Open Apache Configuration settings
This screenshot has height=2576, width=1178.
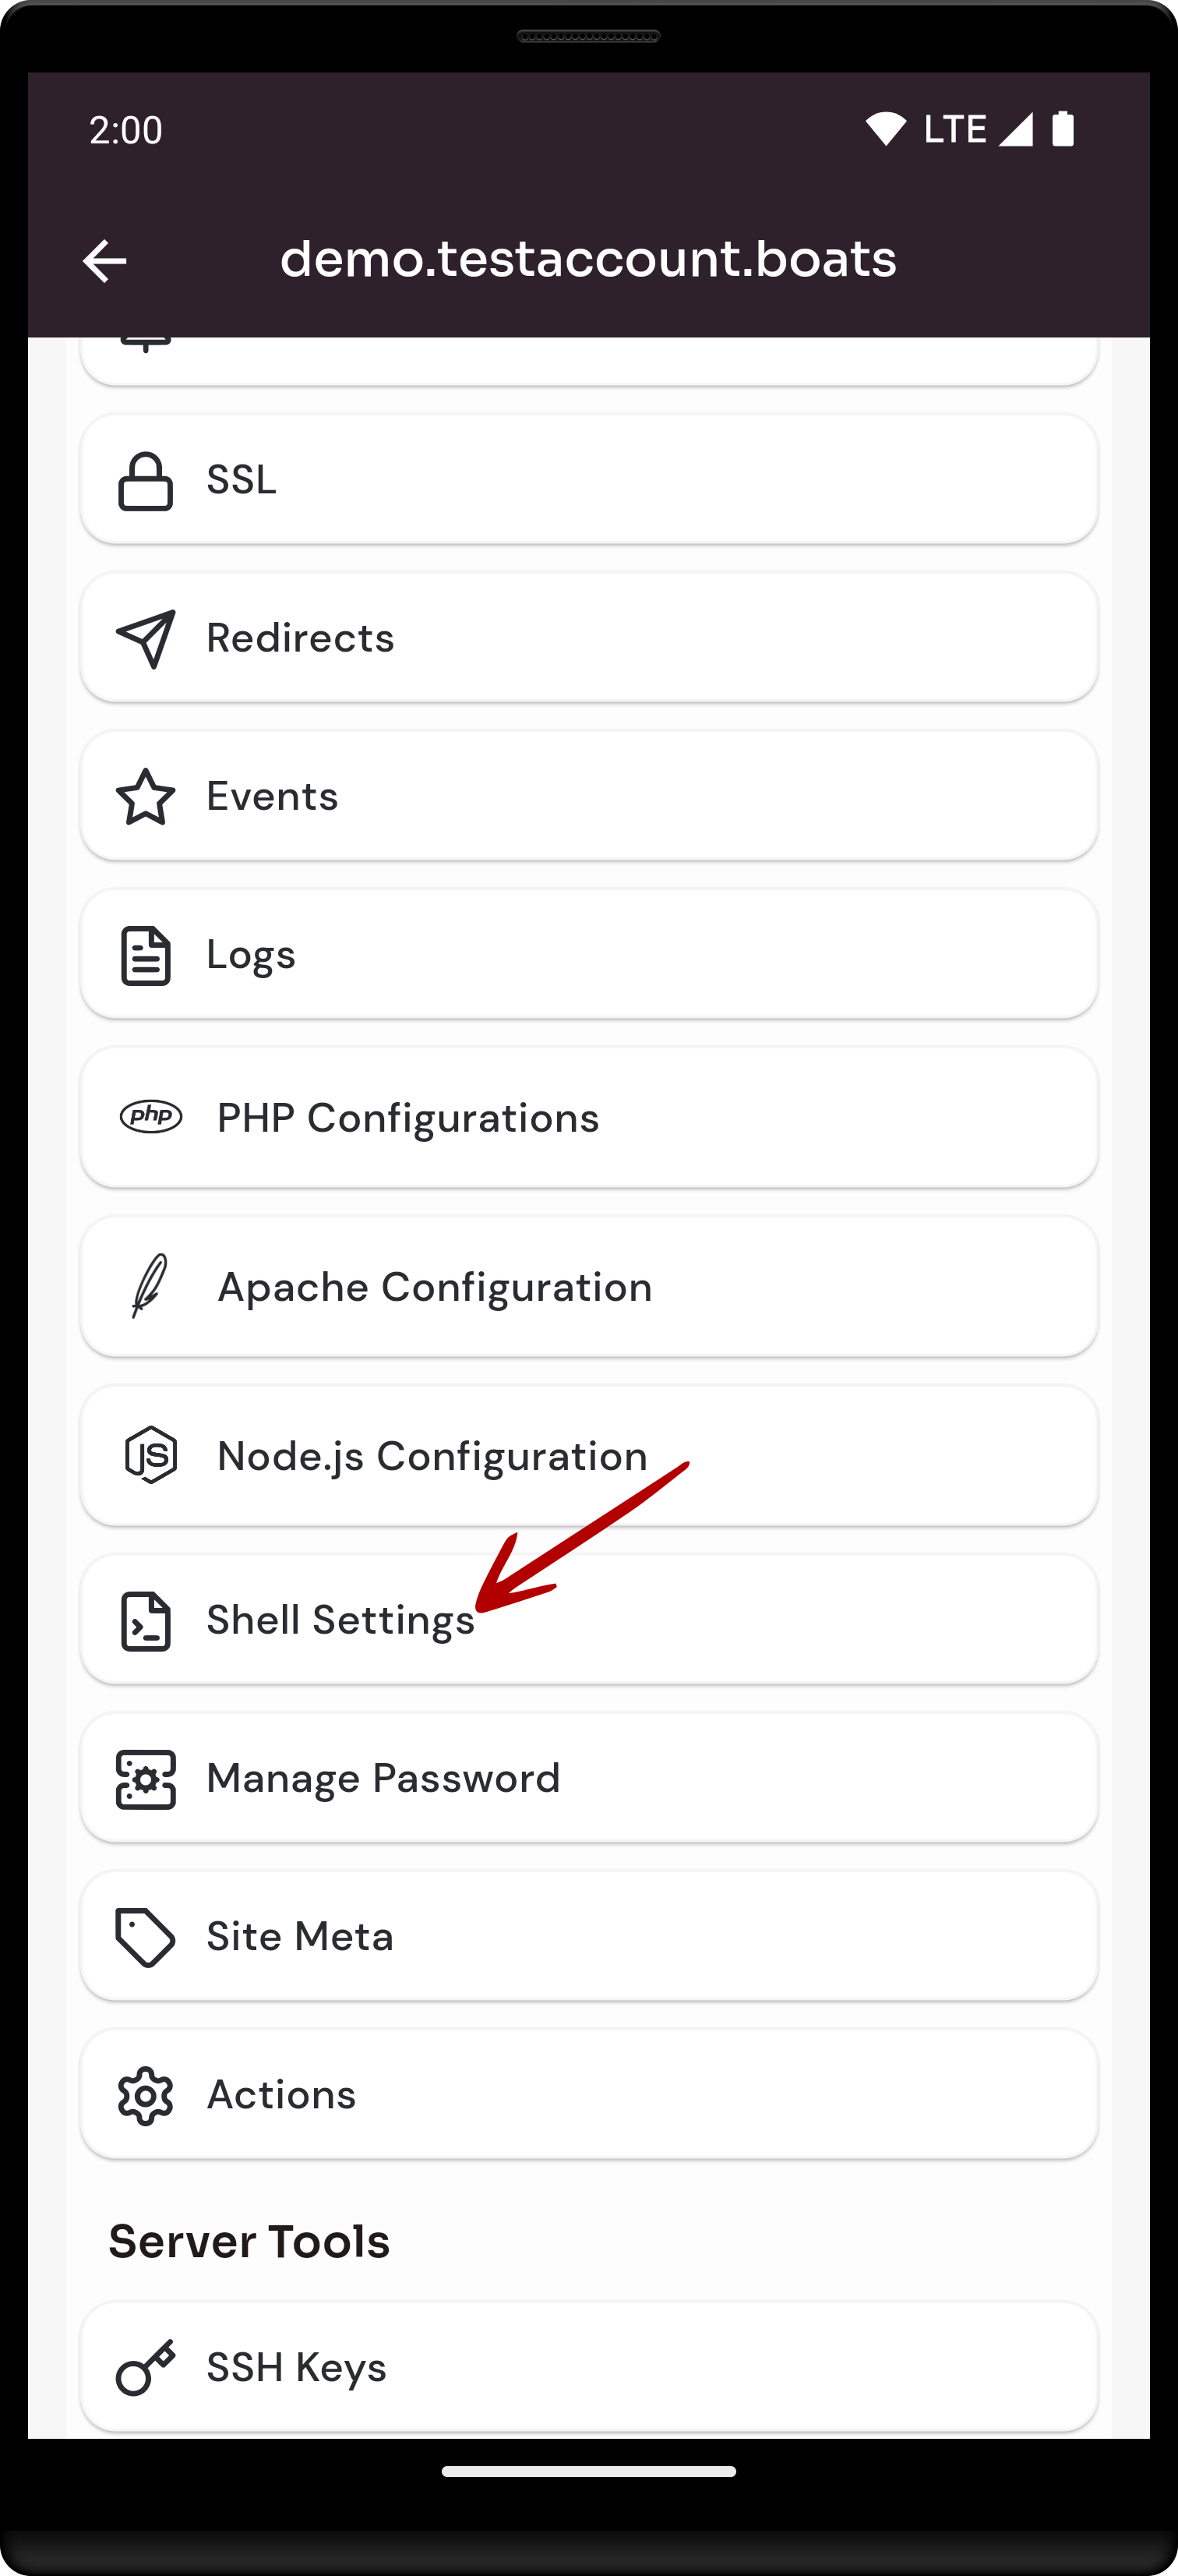[589, 1287]
